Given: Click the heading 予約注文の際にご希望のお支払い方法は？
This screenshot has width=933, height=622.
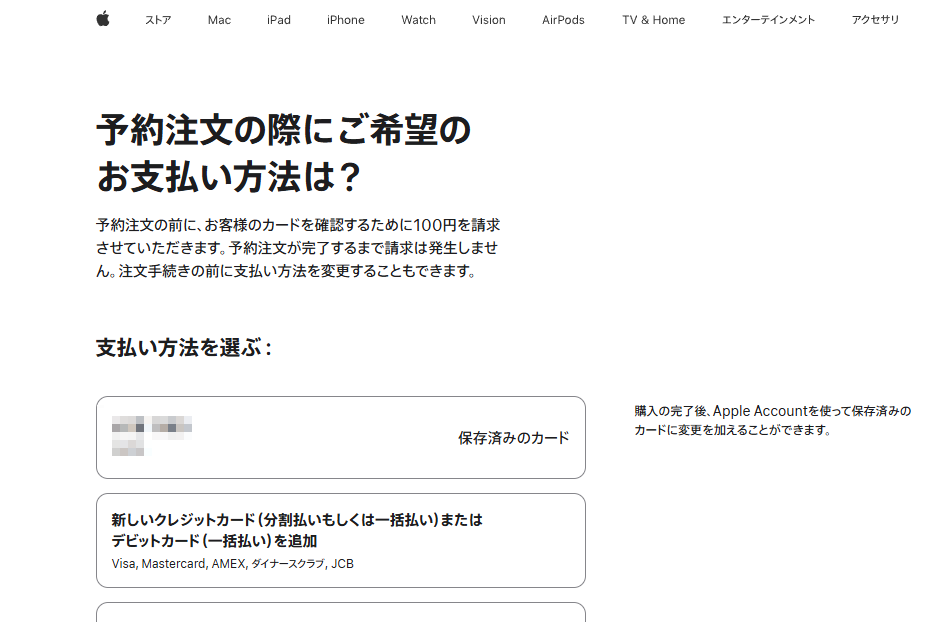Looking at the screenshot, I should (284, 154).
